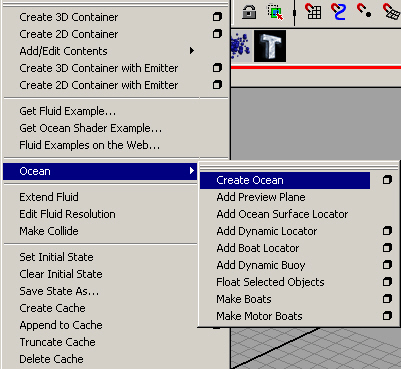401x369 pixels.
Task: Choose Float Selected Objects
Action: [270, 282]
